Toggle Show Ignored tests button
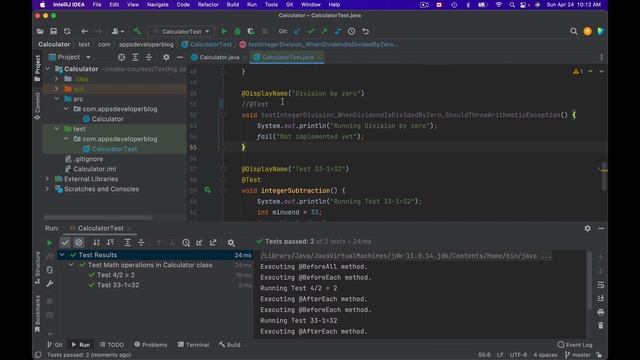The width and height of the screenshot is (640, 360). (x=79, y=243)
